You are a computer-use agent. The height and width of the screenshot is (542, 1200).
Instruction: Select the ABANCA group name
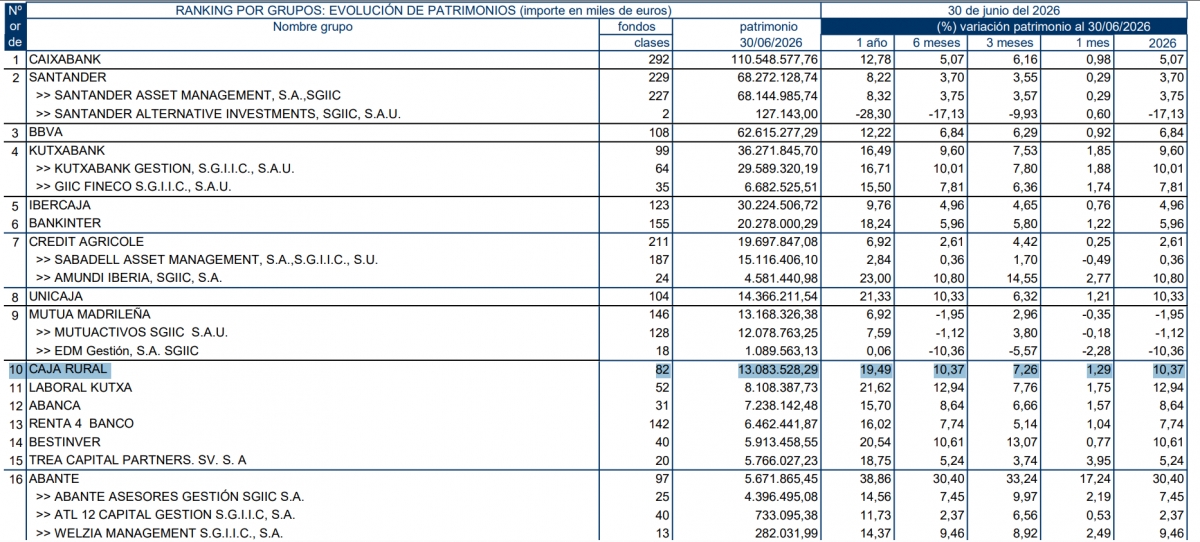56,406
